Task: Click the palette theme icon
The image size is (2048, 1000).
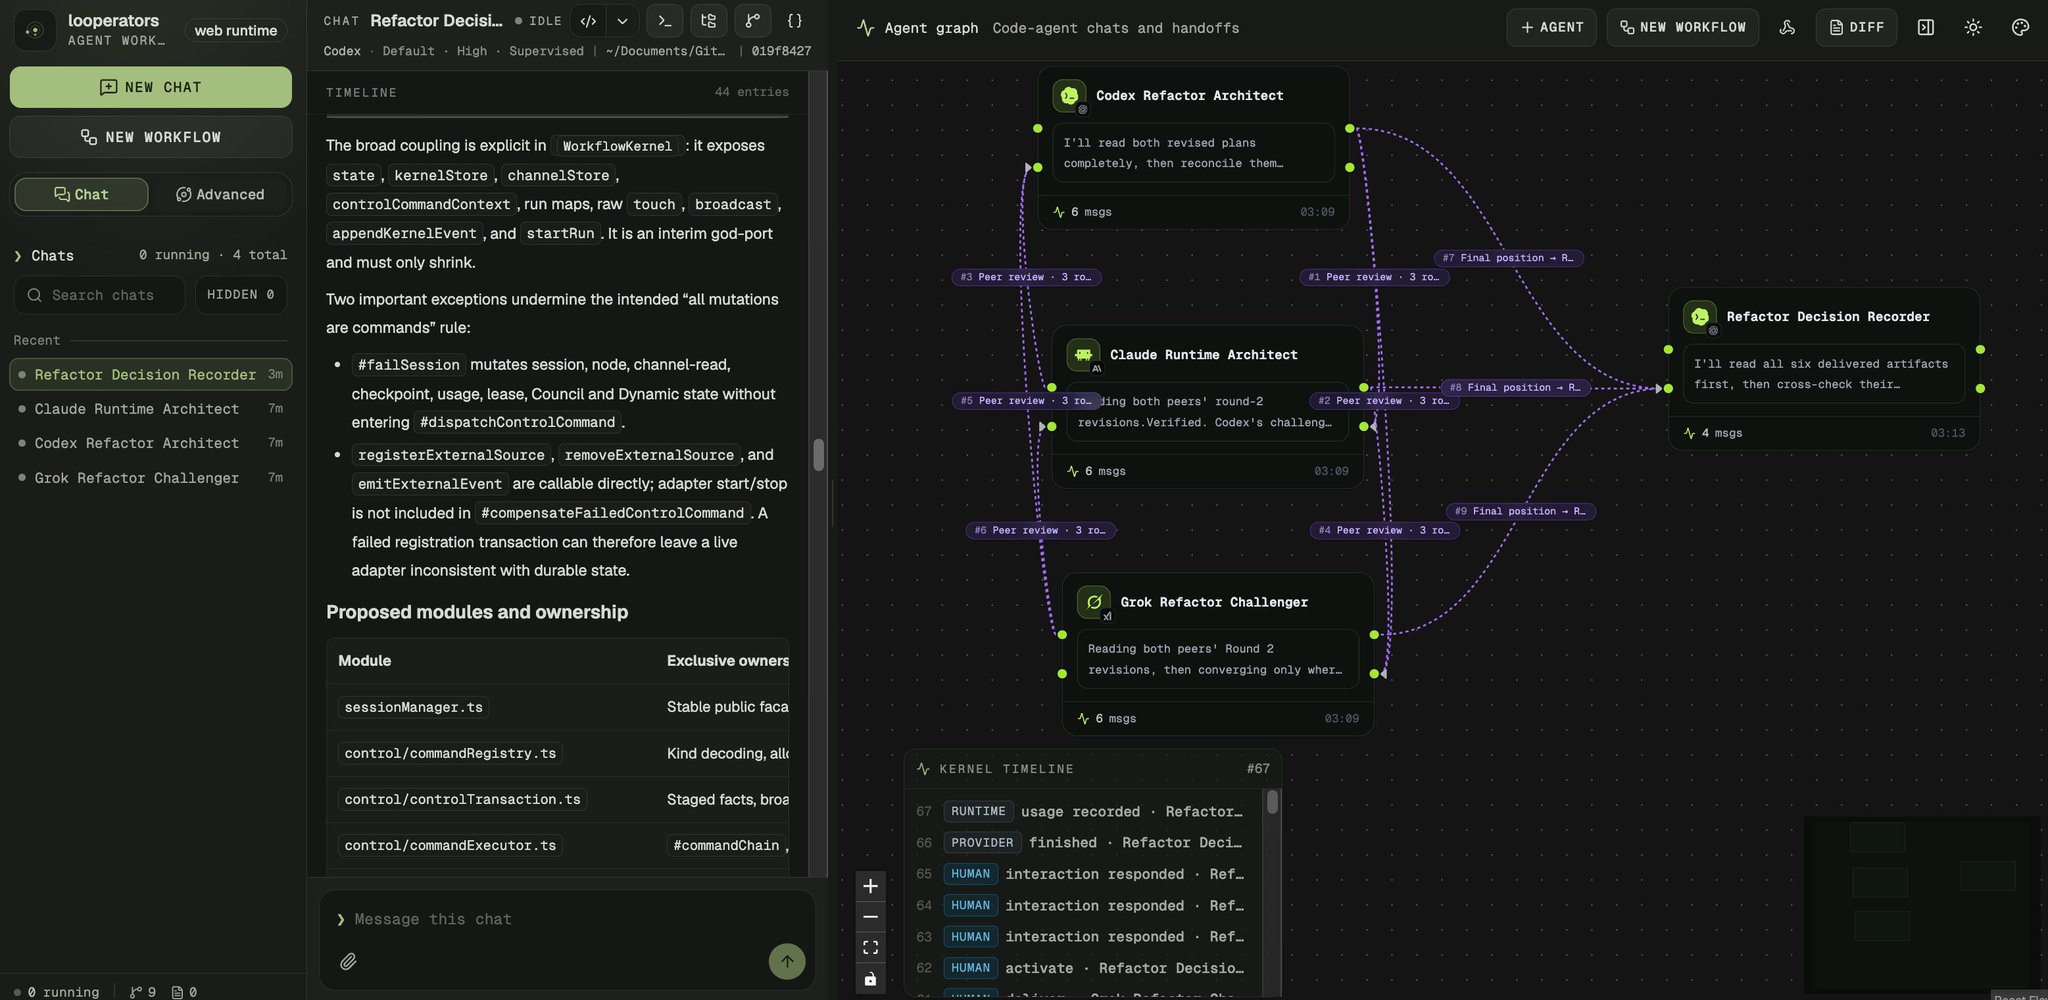Action: coord(2020,28)
